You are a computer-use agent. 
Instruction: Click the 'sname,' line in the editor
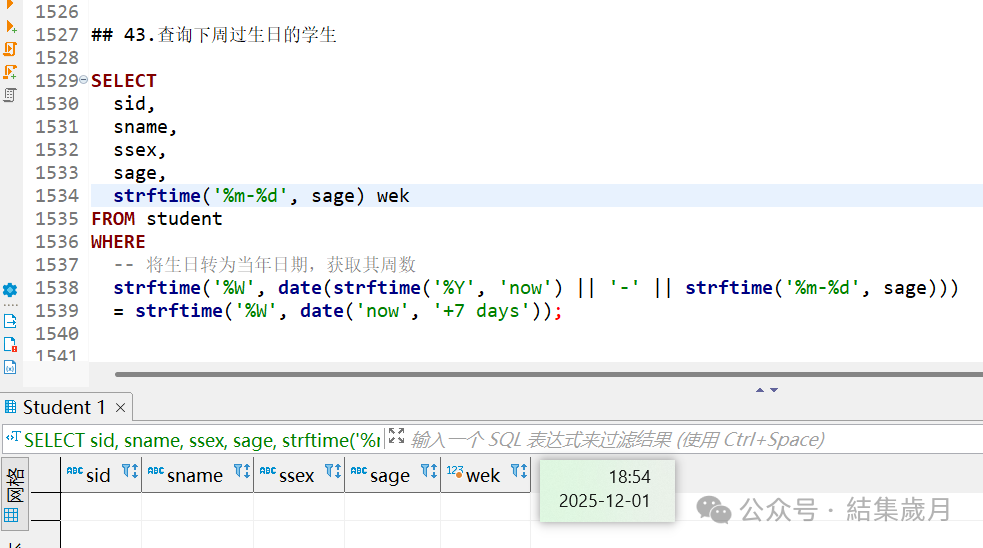point(145,127)
